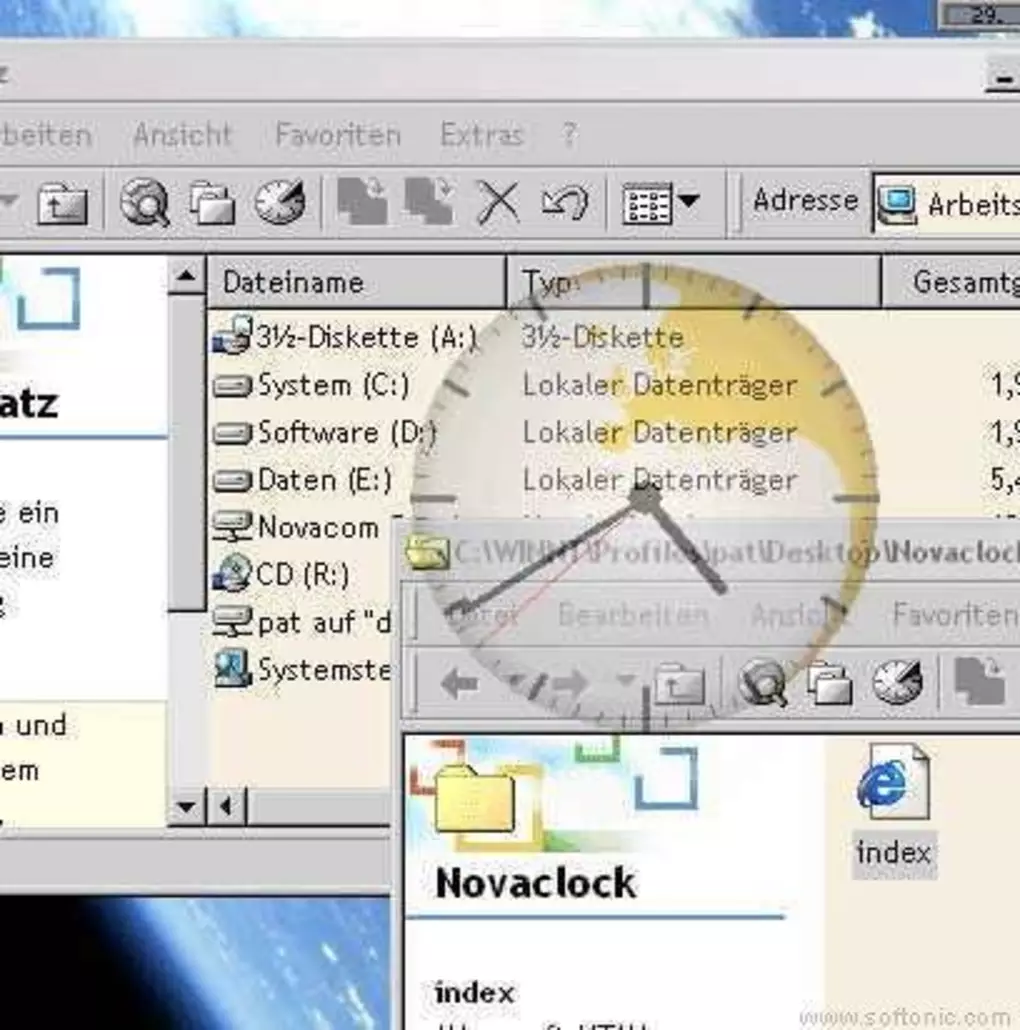Click the Delete X icon in the toolbar
This screenshot has width=1020, height=1030.
[497, 203]
